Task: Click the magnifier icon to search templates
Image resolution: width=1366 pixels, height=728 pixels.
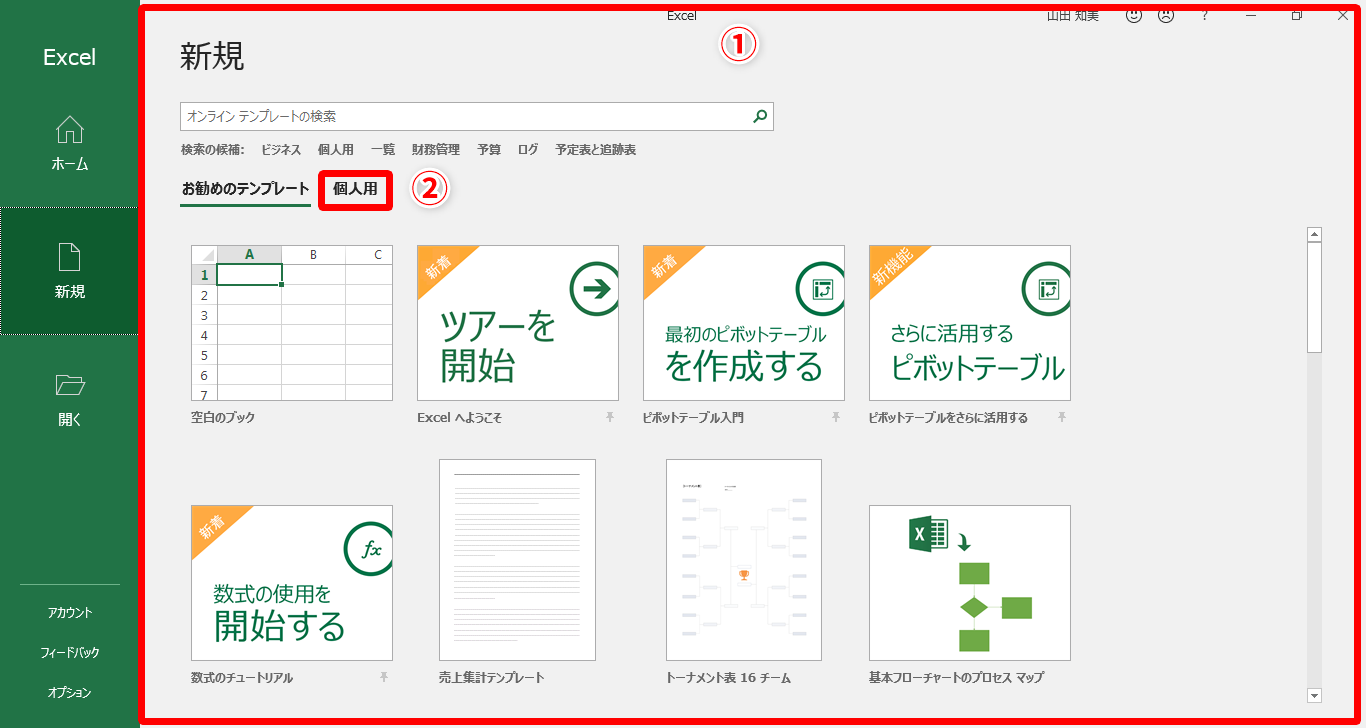Action: (760, 117)
